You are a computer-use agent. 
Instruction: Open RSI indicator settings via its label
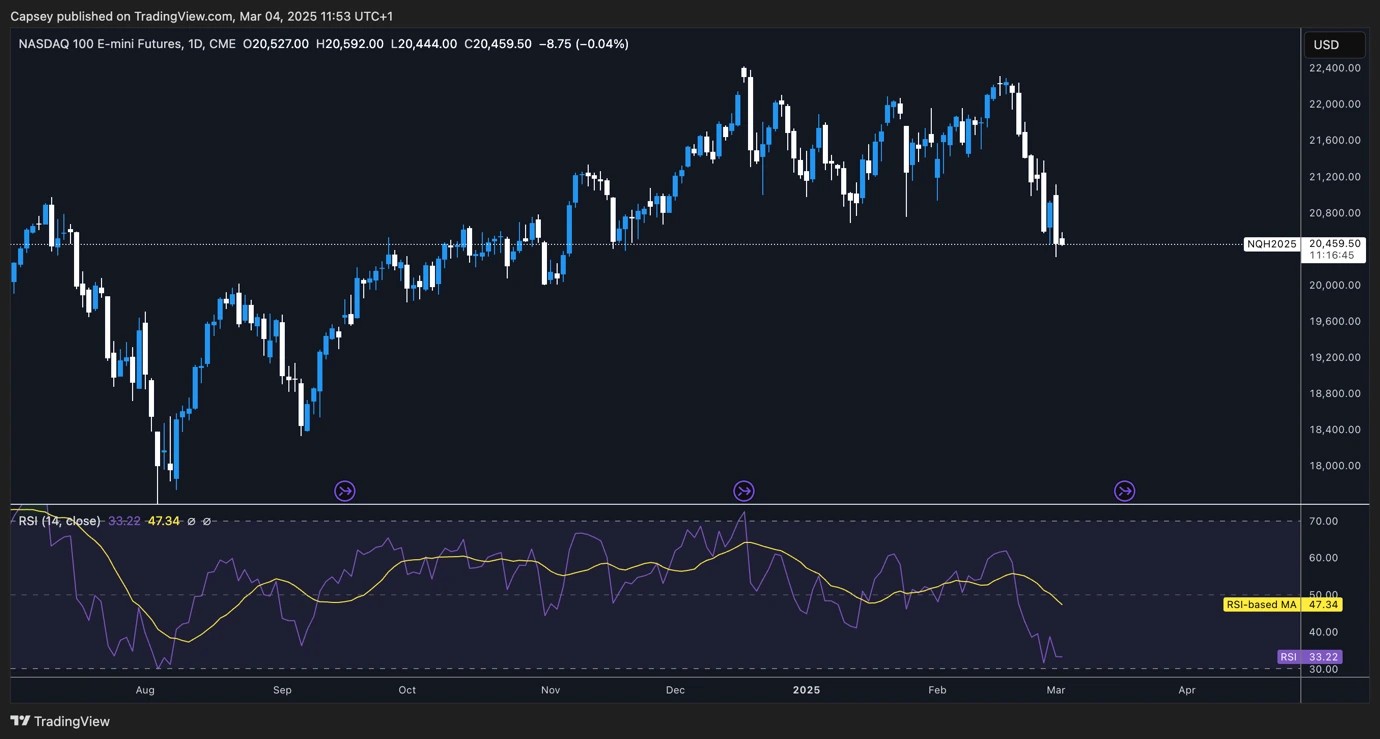(x=55, y=521)
